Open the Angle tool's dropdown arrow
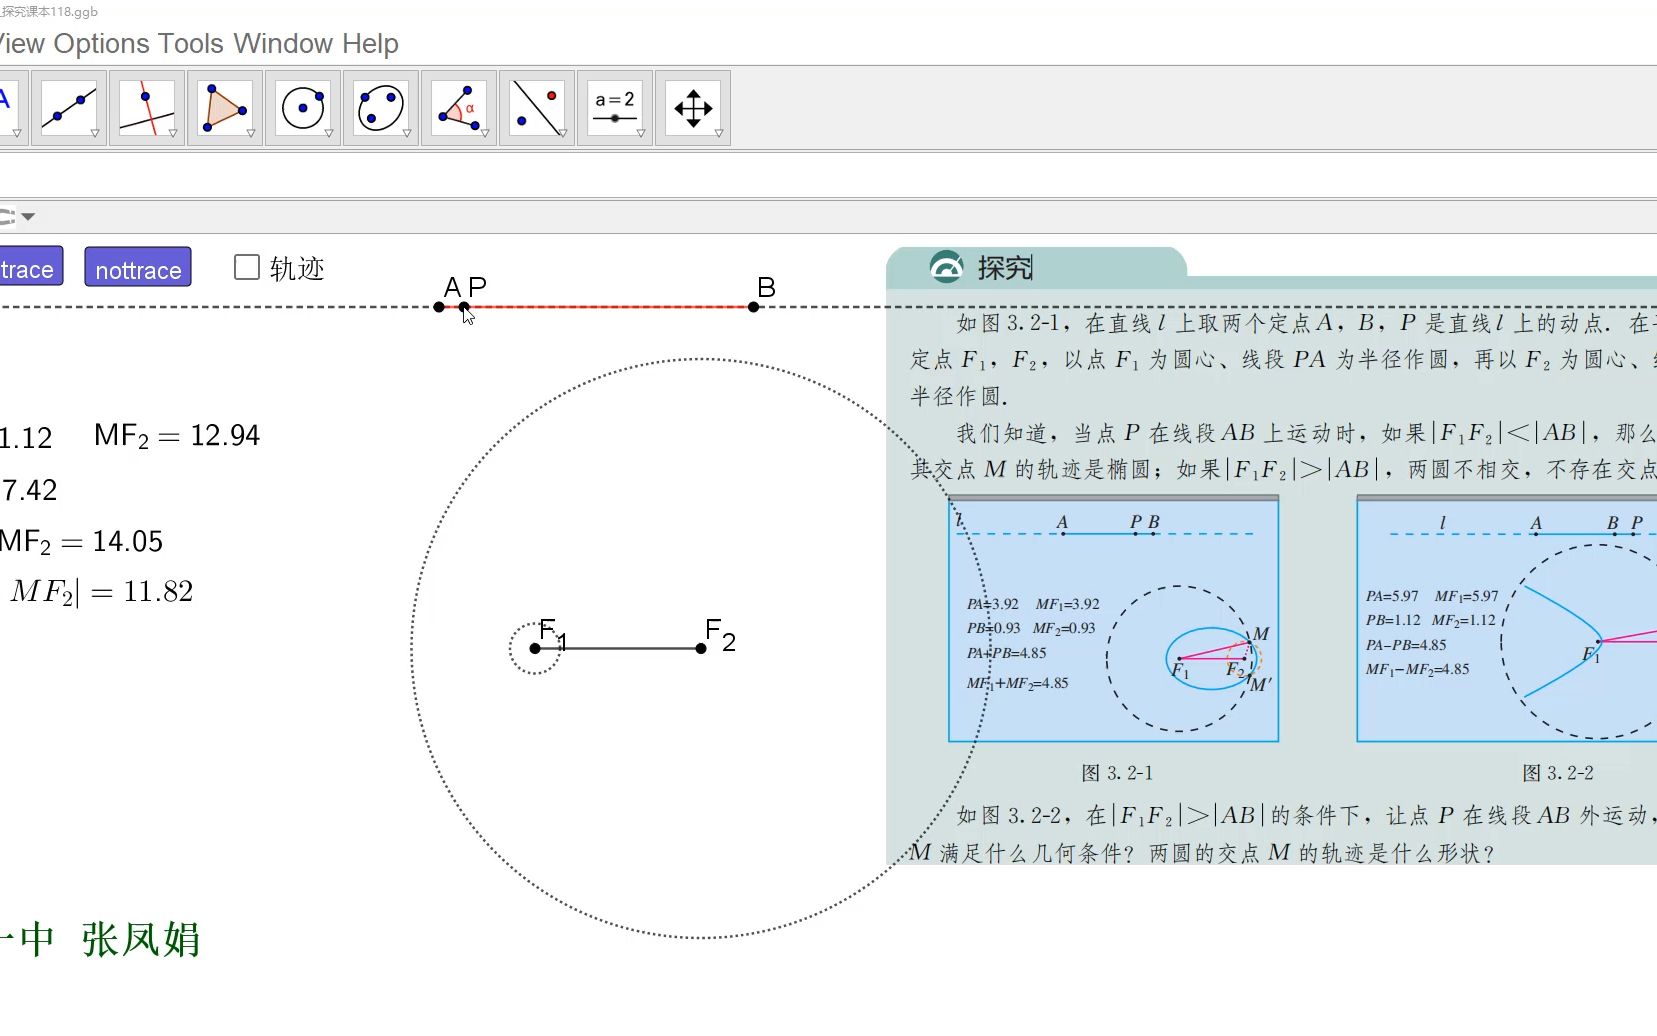 pos(485,133)
